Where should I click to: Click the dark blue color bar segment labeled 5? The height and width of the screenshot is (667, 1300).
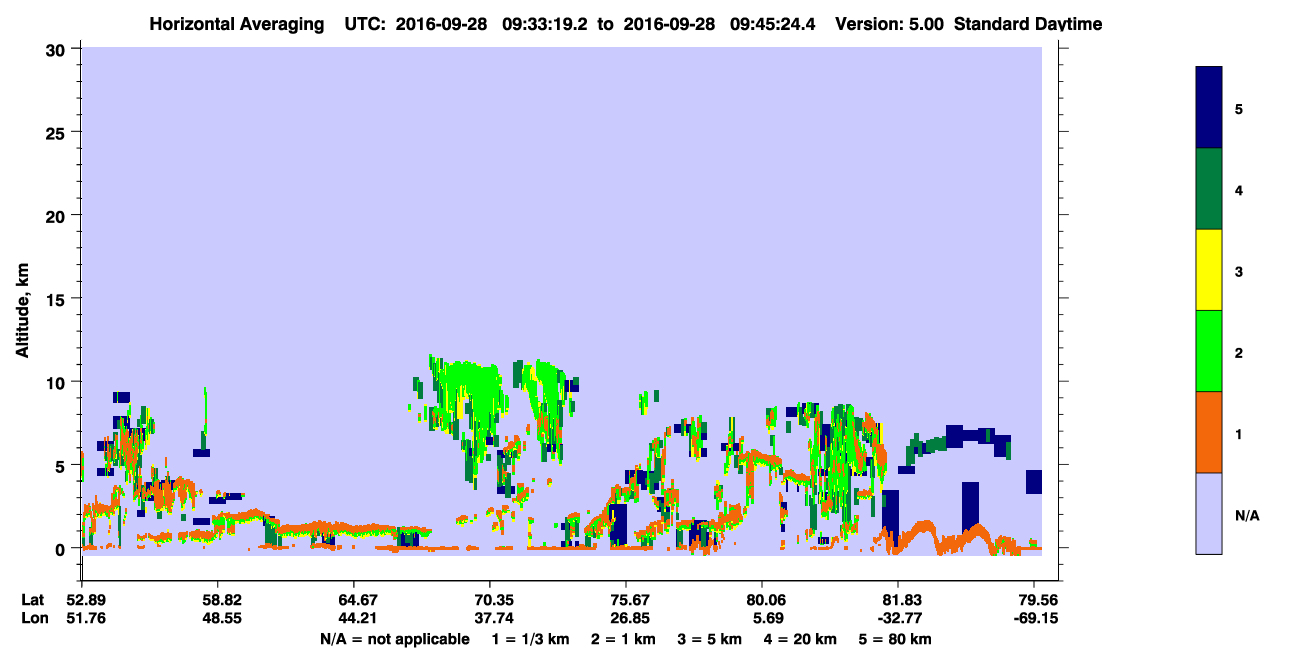(1209, 107)
